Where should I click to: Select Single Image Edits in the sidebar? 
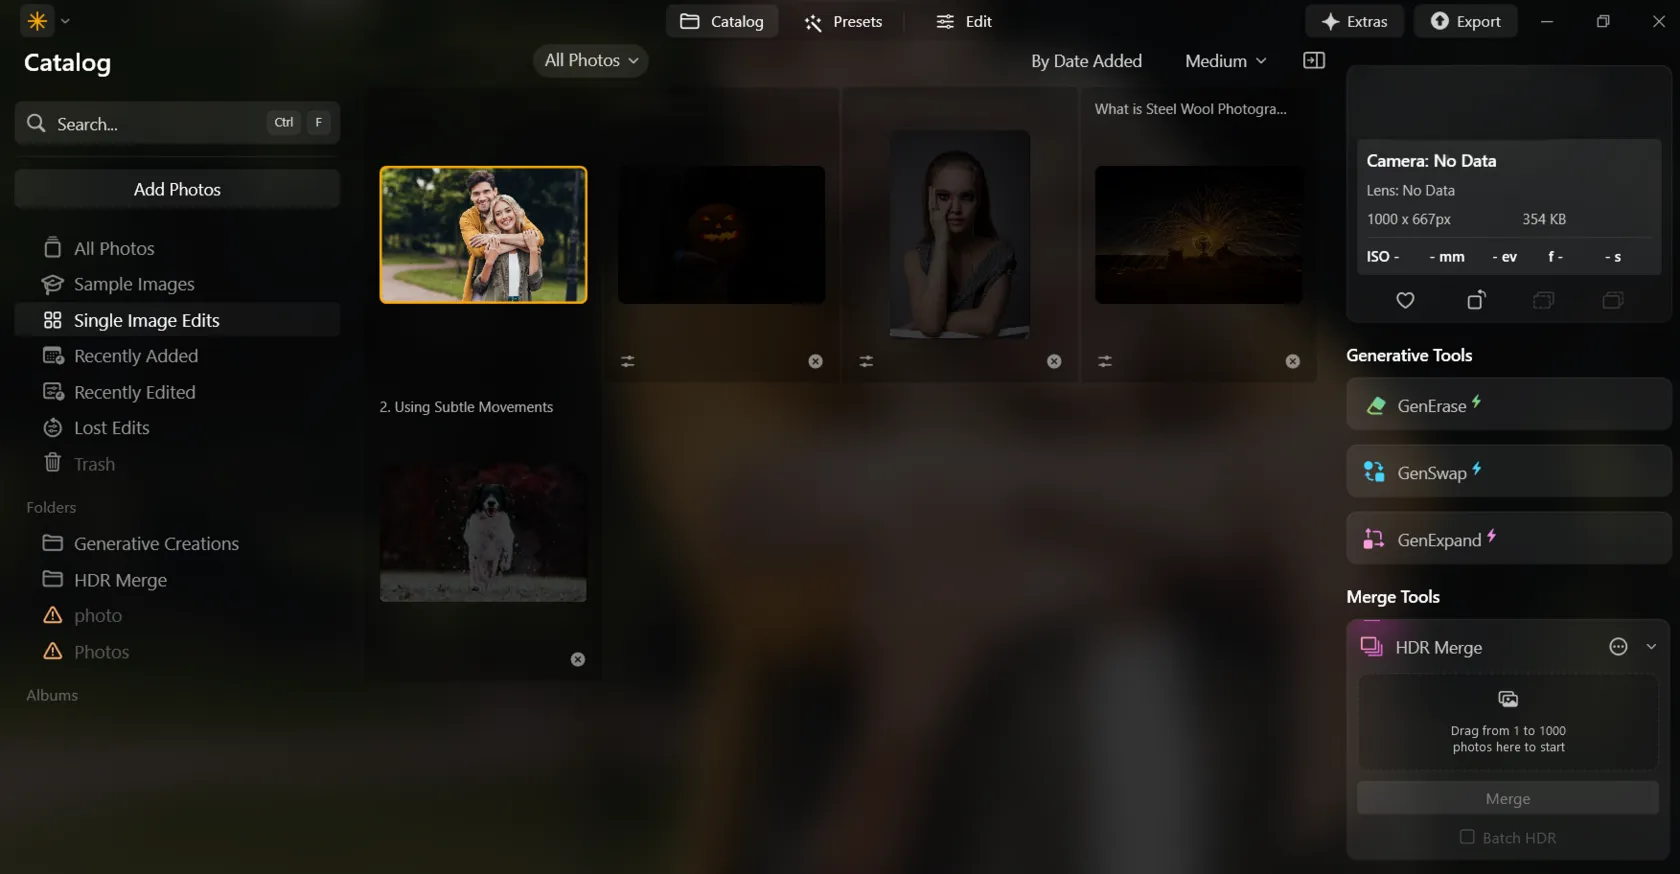coord(177,320)
